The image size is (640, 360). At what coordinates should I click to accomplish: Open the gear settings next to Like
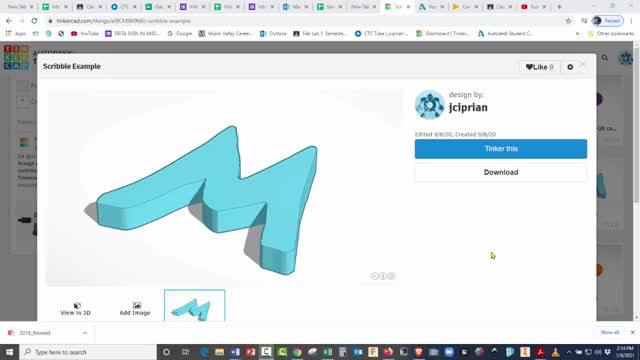[x=570, y=67]
